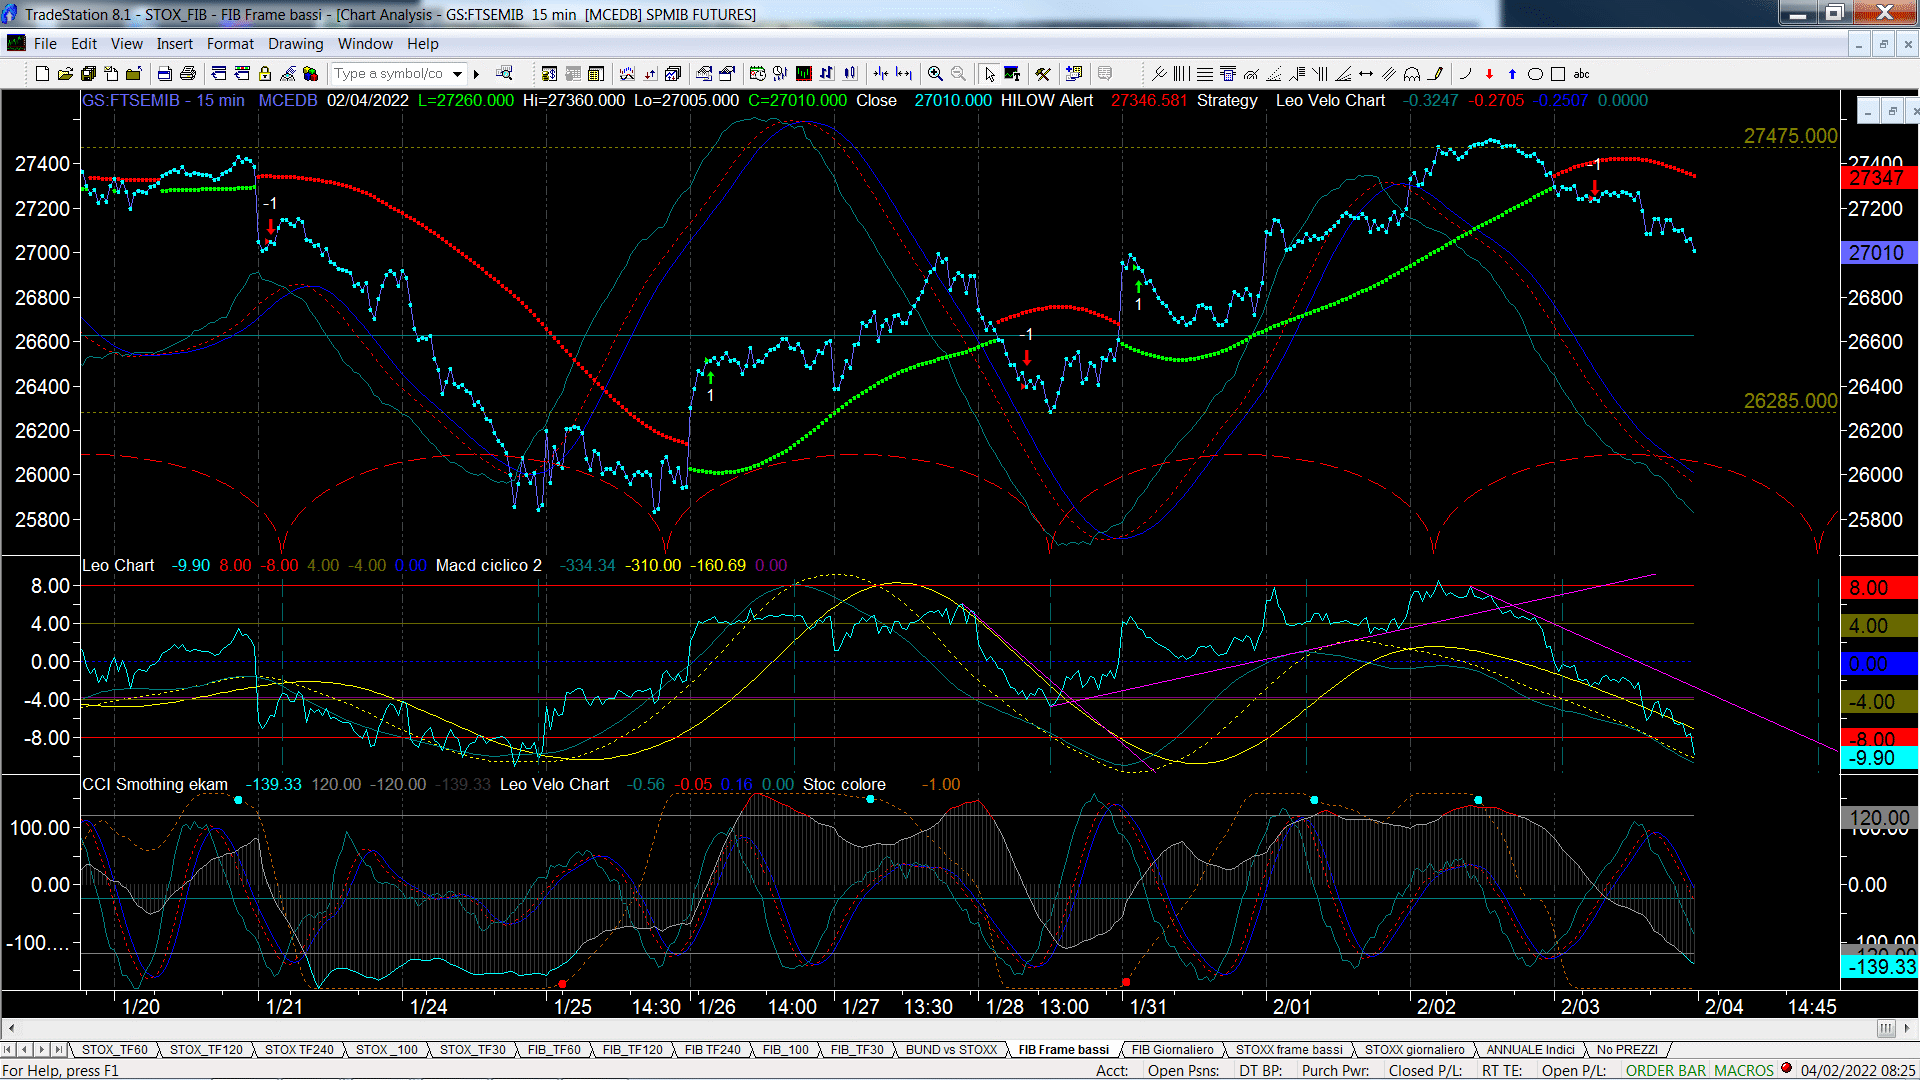Click the colored cubes icon
Image resolution: width=1920 pixels, height=1080 pixels.
311,74
